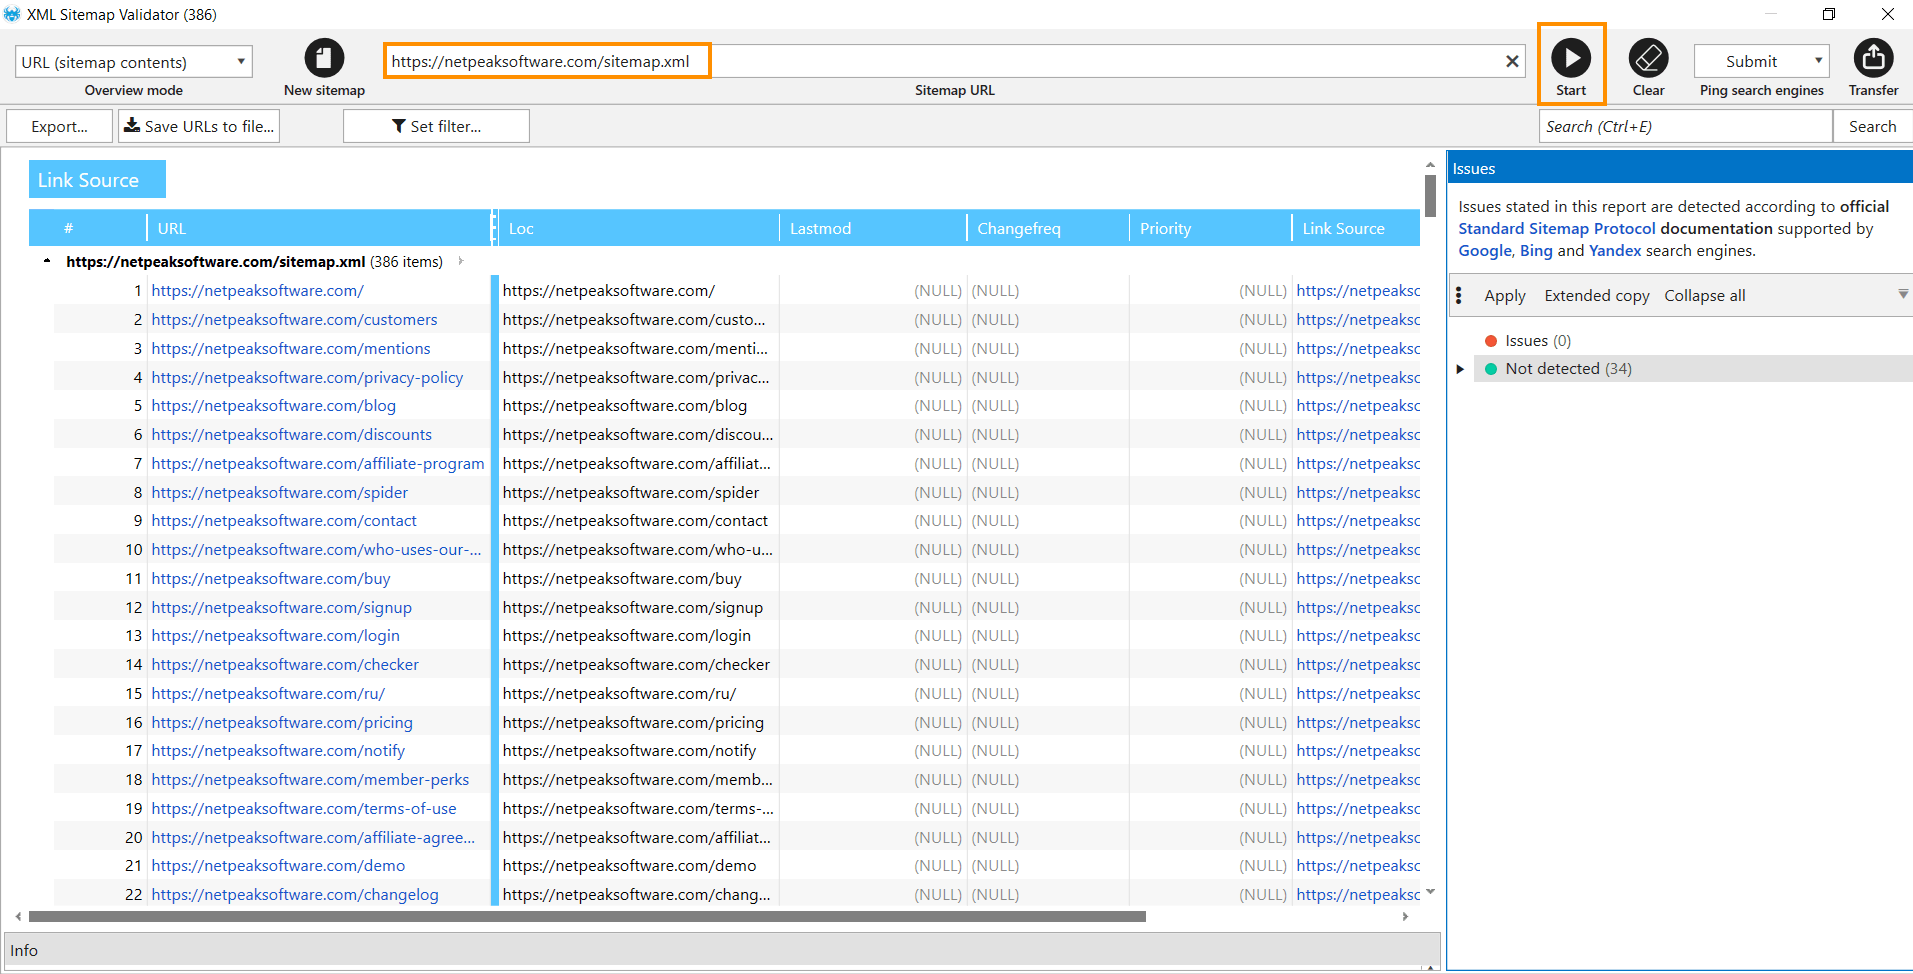Screen dimensions: 1913x974
Task: Open the three-dot menu in Issues panel
Action: [x=1459, y=295]
